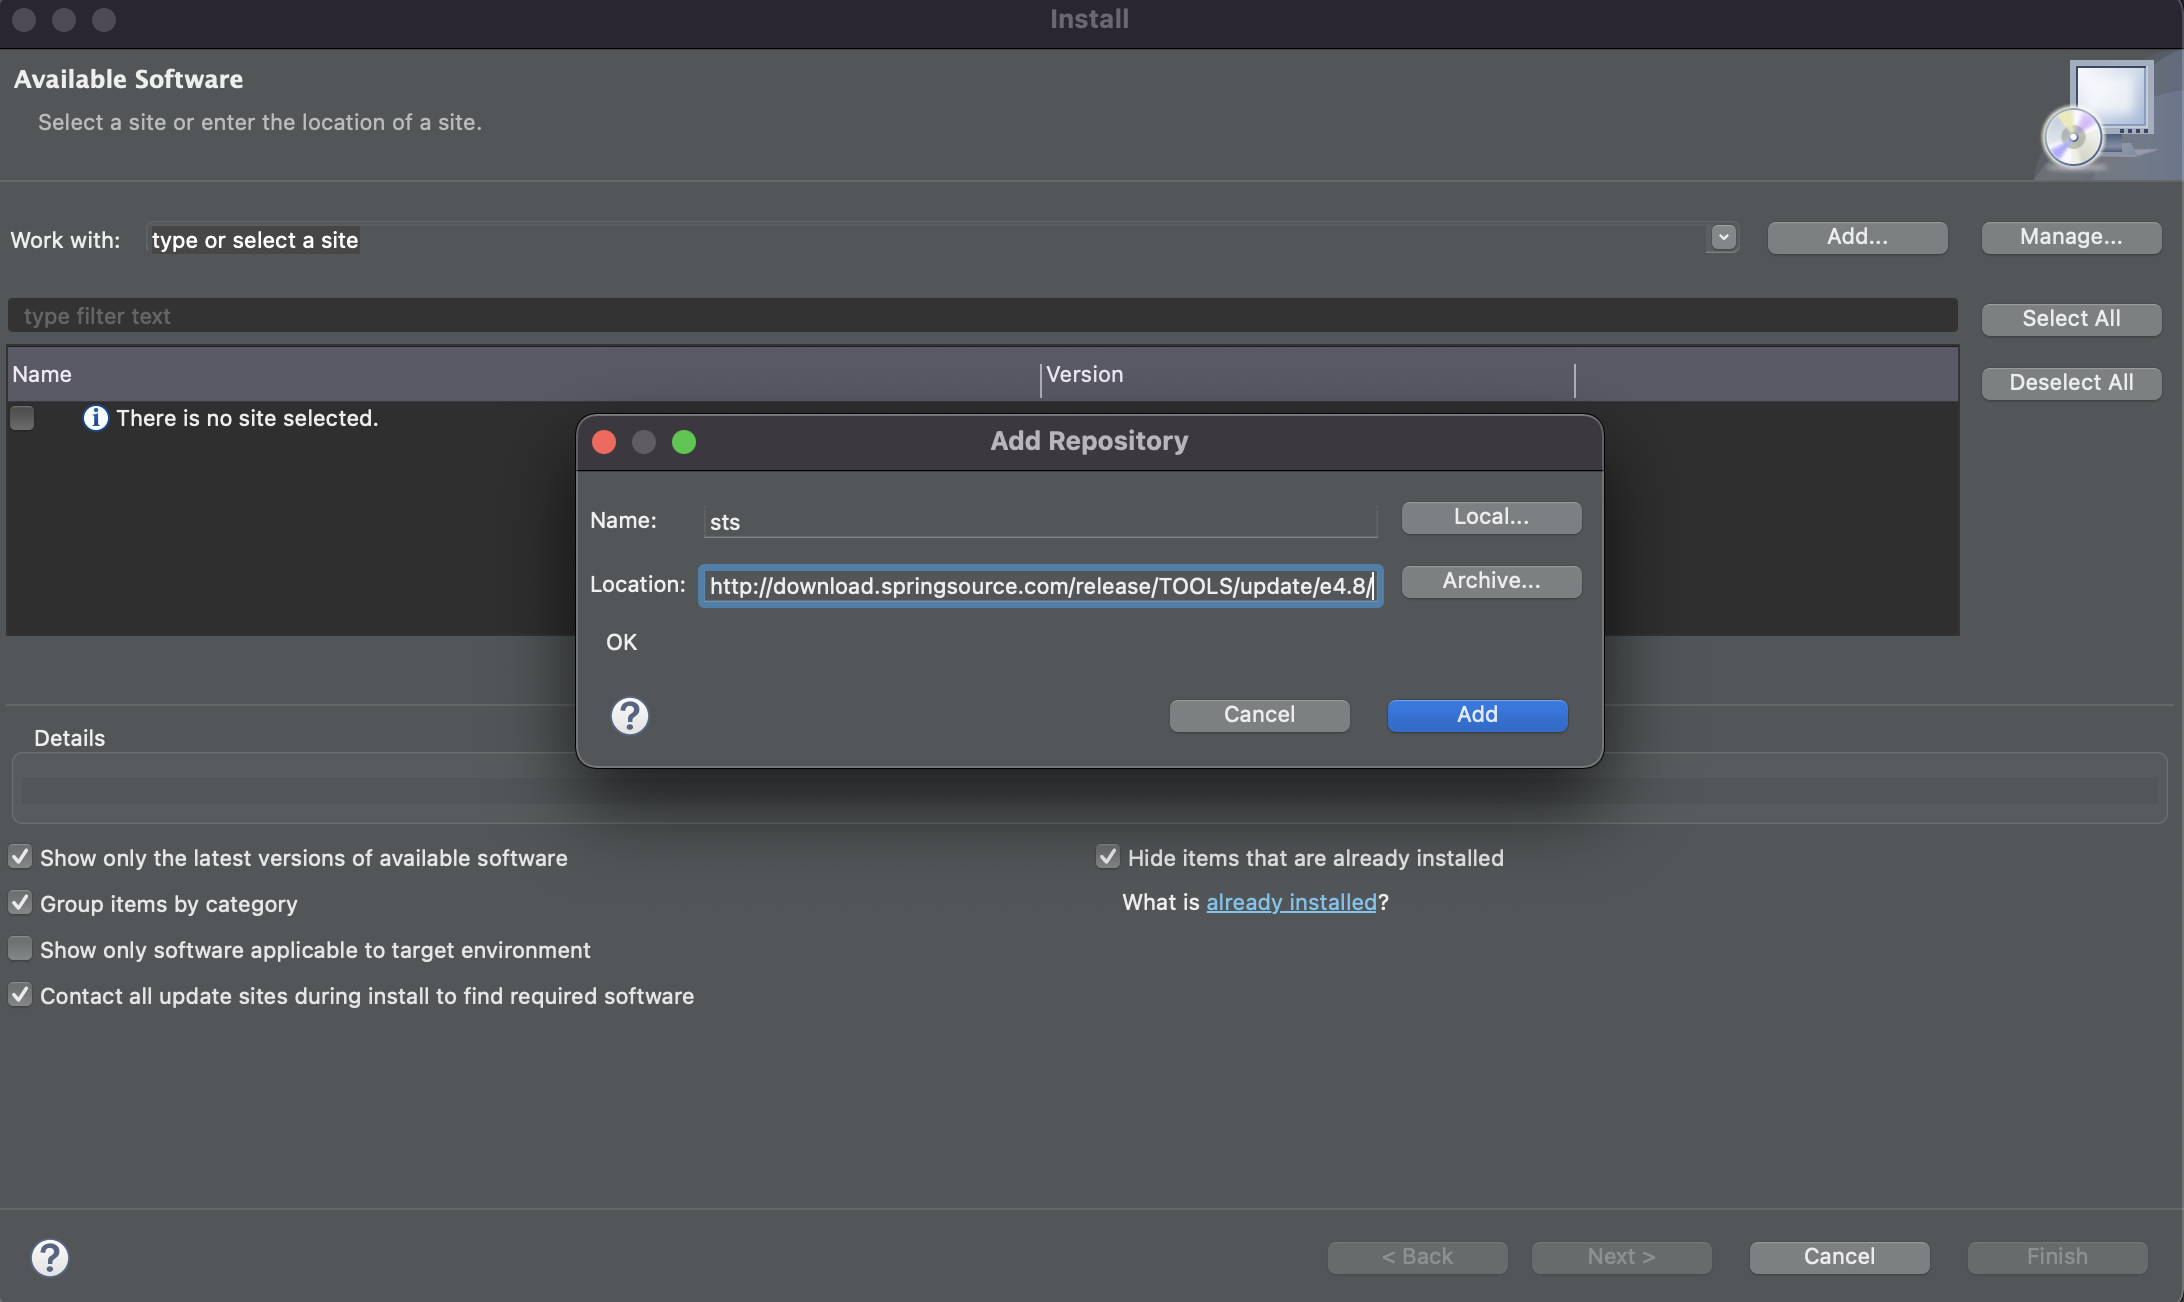Click the type filter text box
2184x1302 pixels.
click(980, 316)
